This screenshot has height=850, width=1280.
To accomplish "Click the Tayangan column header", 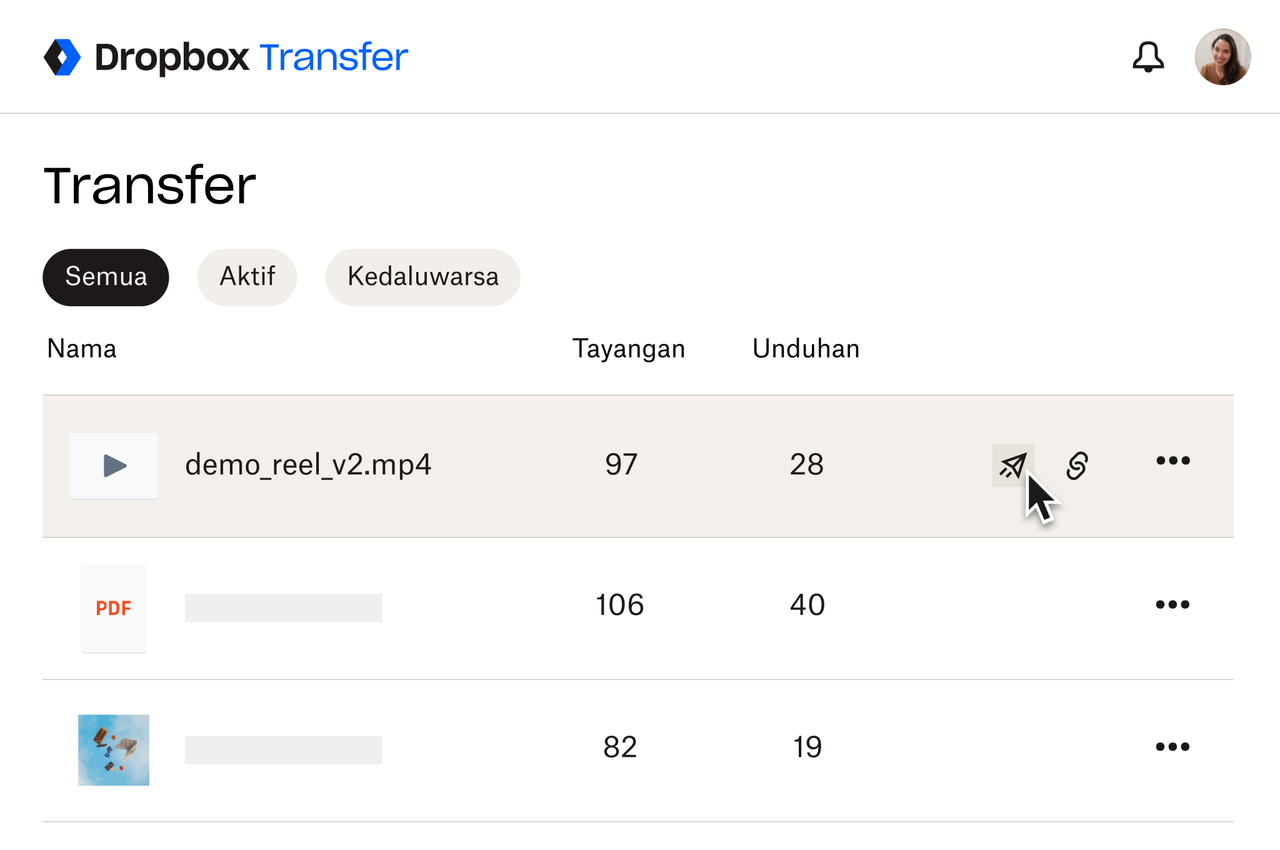I will pyautogui.click(x=628, y=348).
